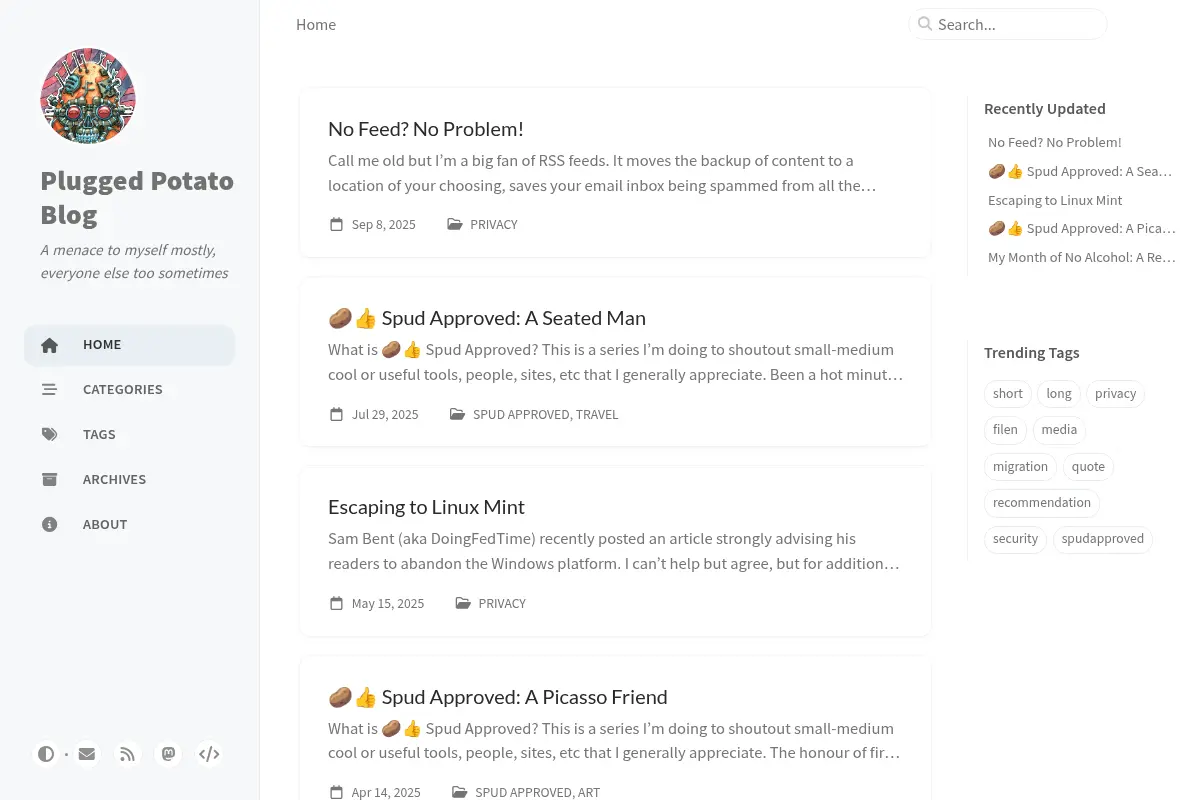The image size is (1200, 800).
Task: Open the email envelope icon in sidebar footer
Action: pos(87,754)
